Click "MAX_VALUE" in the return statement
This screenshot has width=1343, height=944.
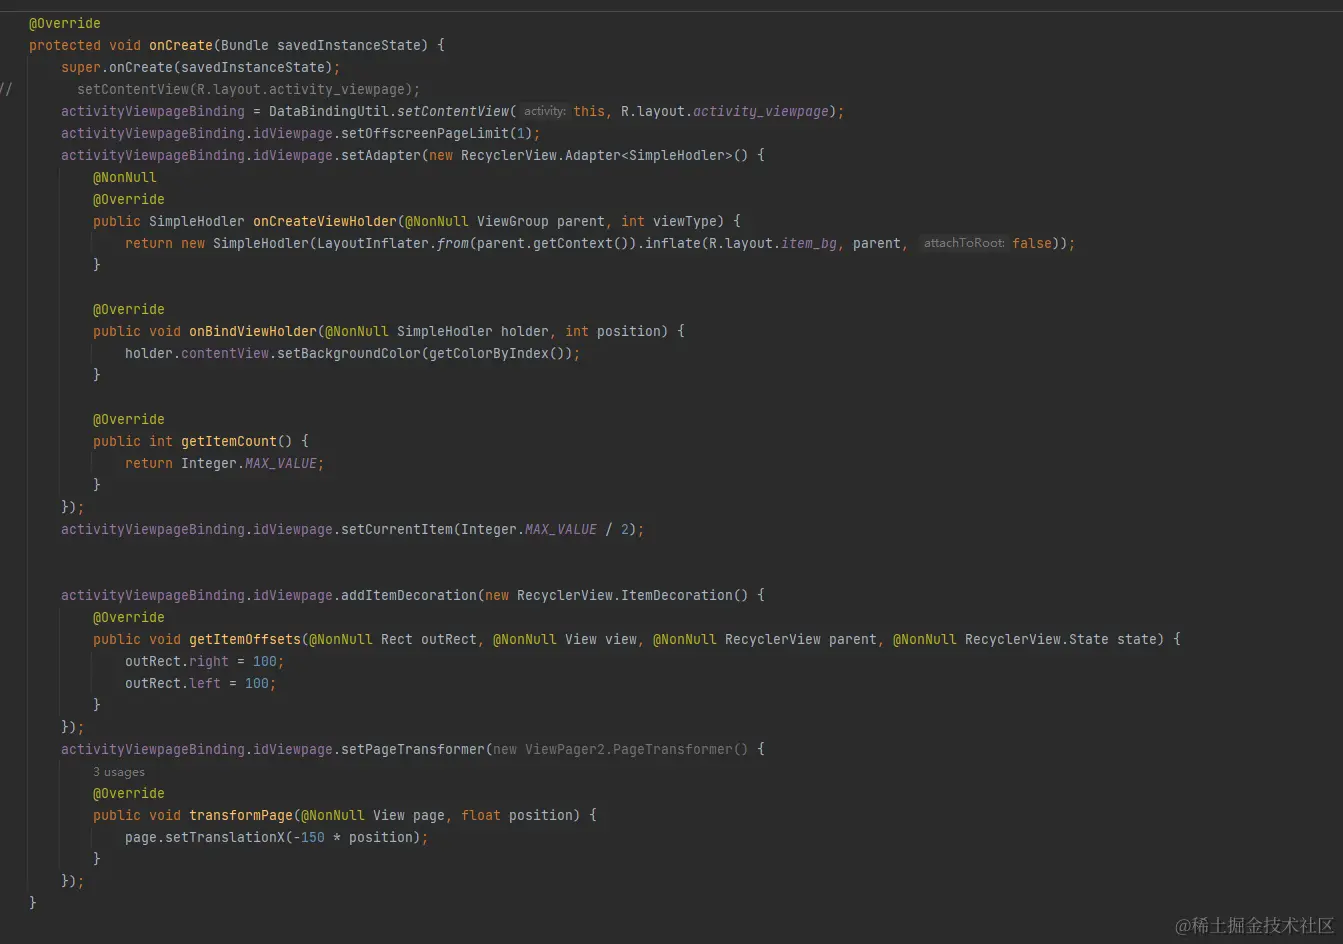(x=281, y=463)
